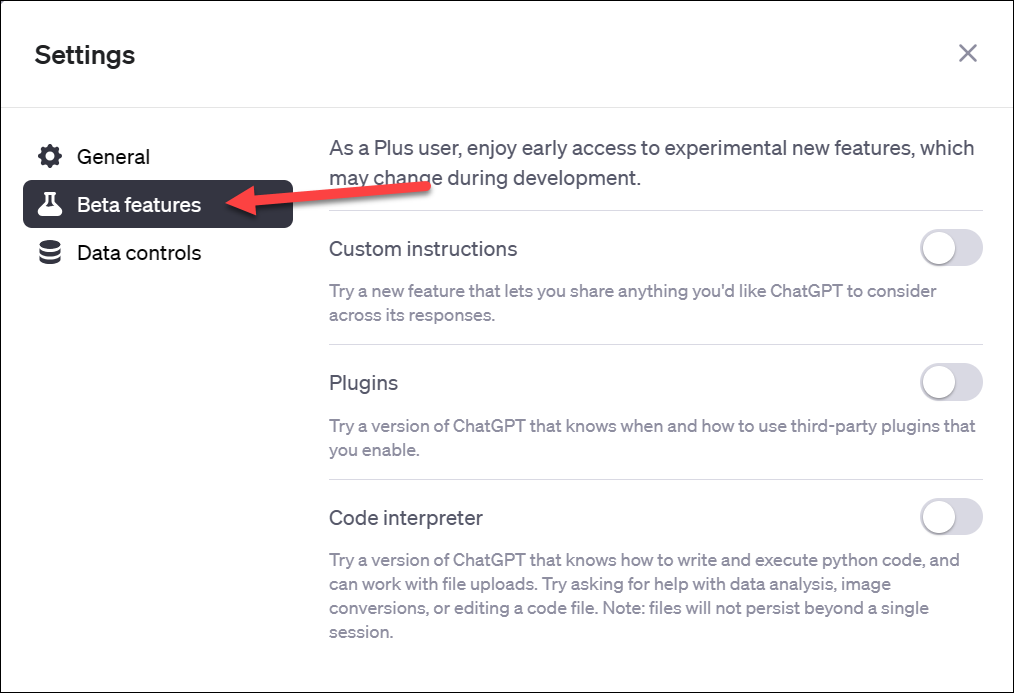The height and width of the screenshot is (693, 1014).
Task: Click the Code interpreter title text
Action: pyautogui.click(x=405, y=518)
